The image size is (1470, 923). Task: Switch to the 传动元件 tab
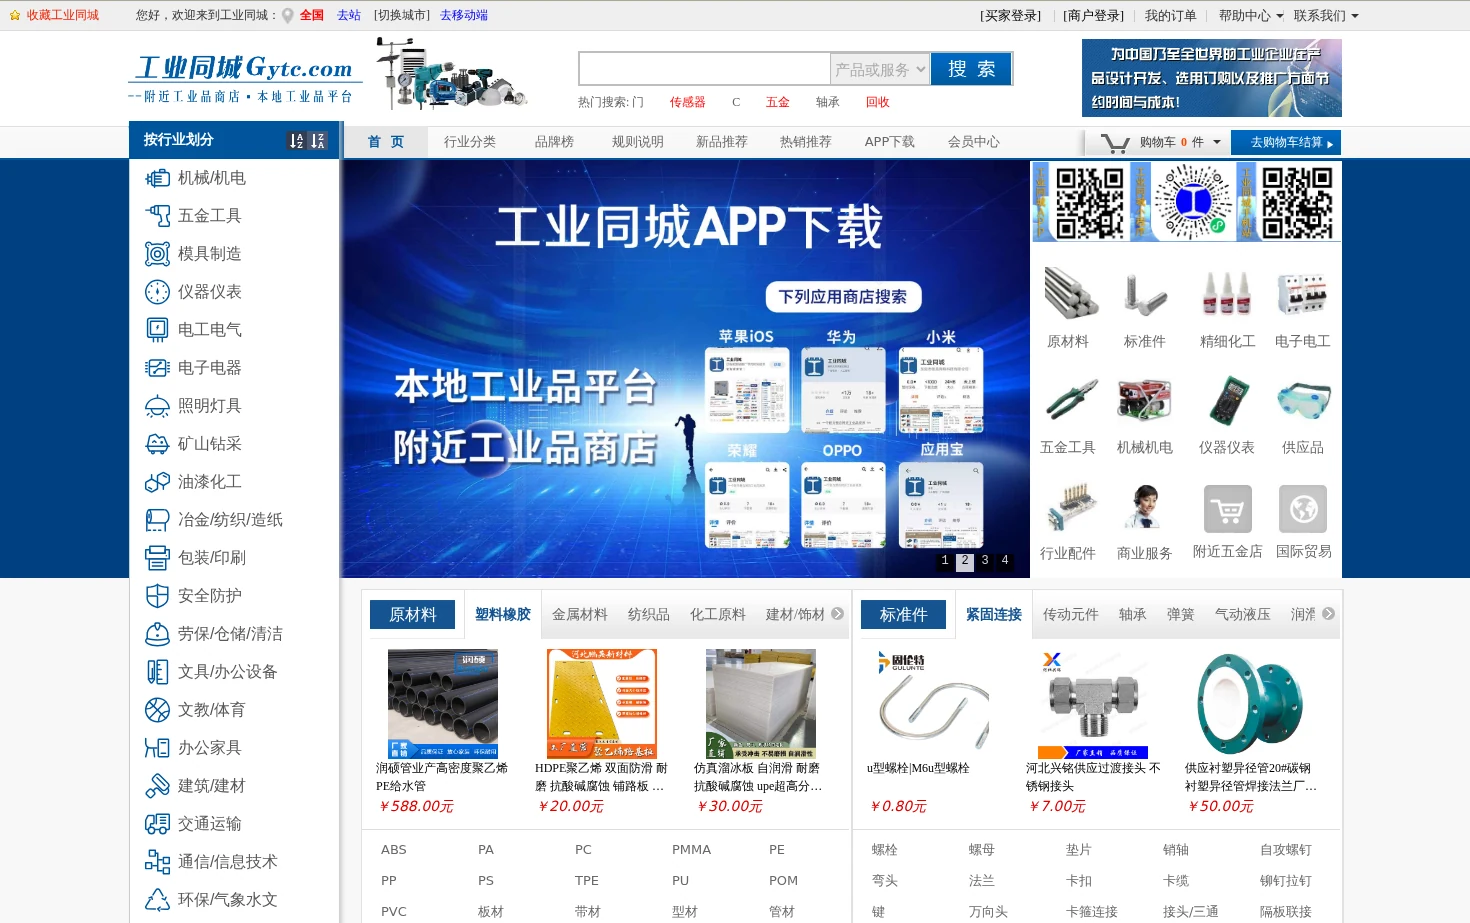[x=1071, y=614]
